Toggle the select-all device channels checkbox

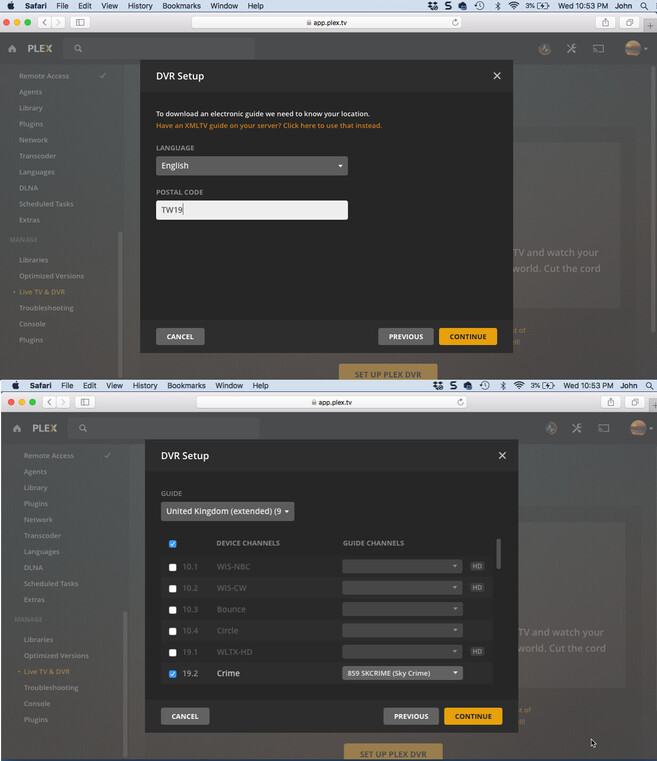pos(172,544)
